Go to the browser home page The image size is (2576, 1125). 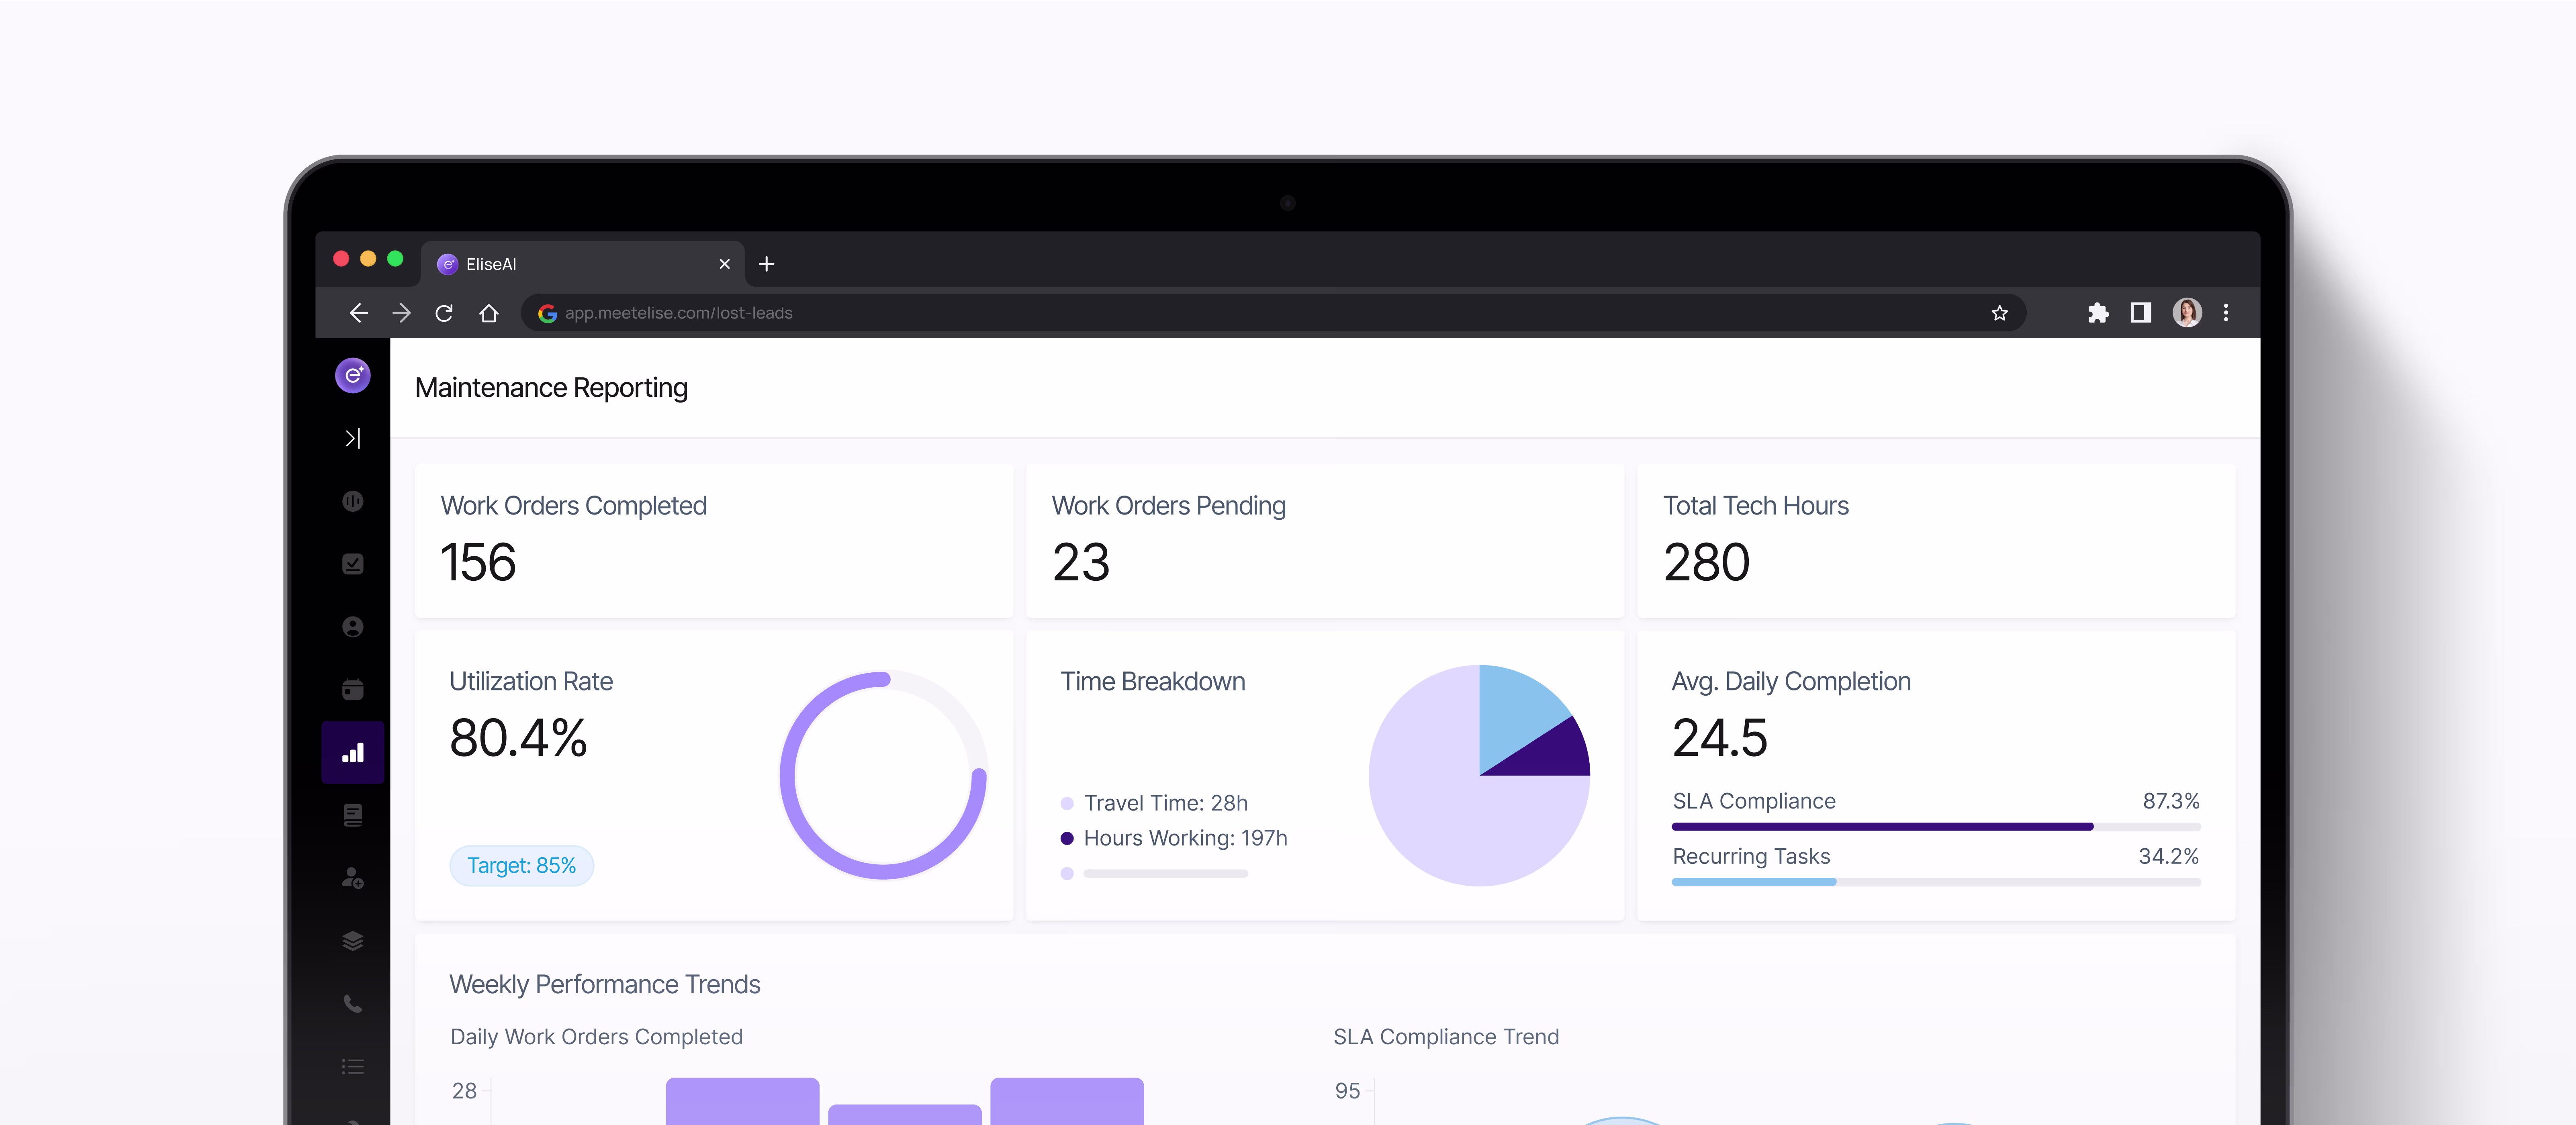coord(488,313)
